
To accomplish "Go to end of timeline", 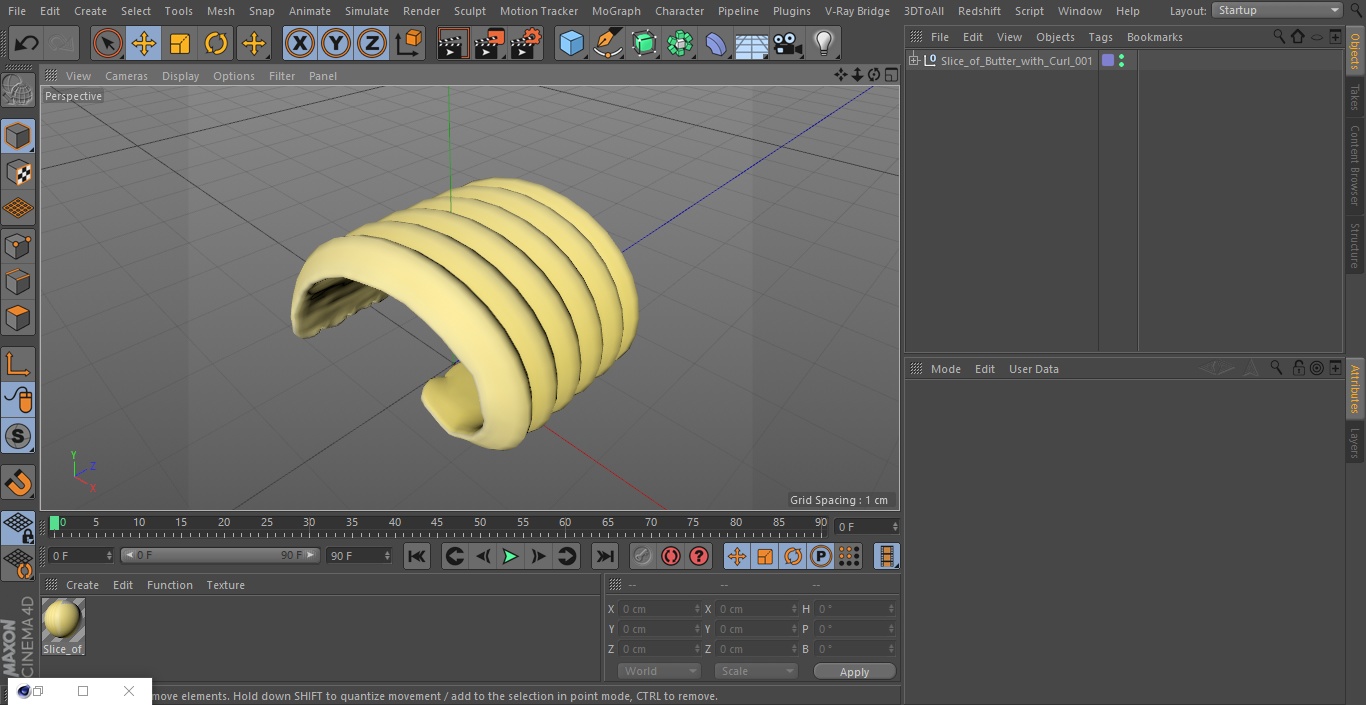I will pos(605,556).
